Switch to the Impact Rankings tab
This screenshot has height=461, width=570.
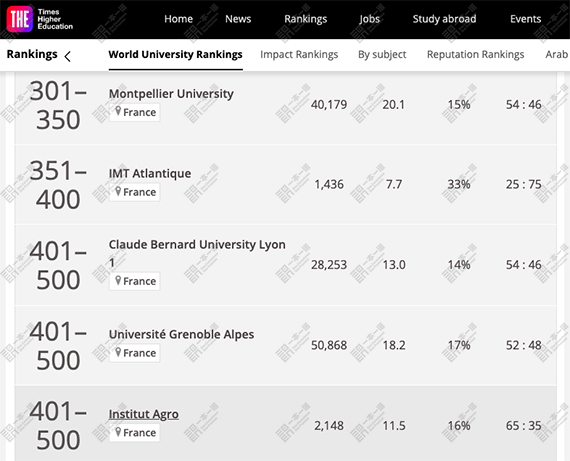(299, 55)
